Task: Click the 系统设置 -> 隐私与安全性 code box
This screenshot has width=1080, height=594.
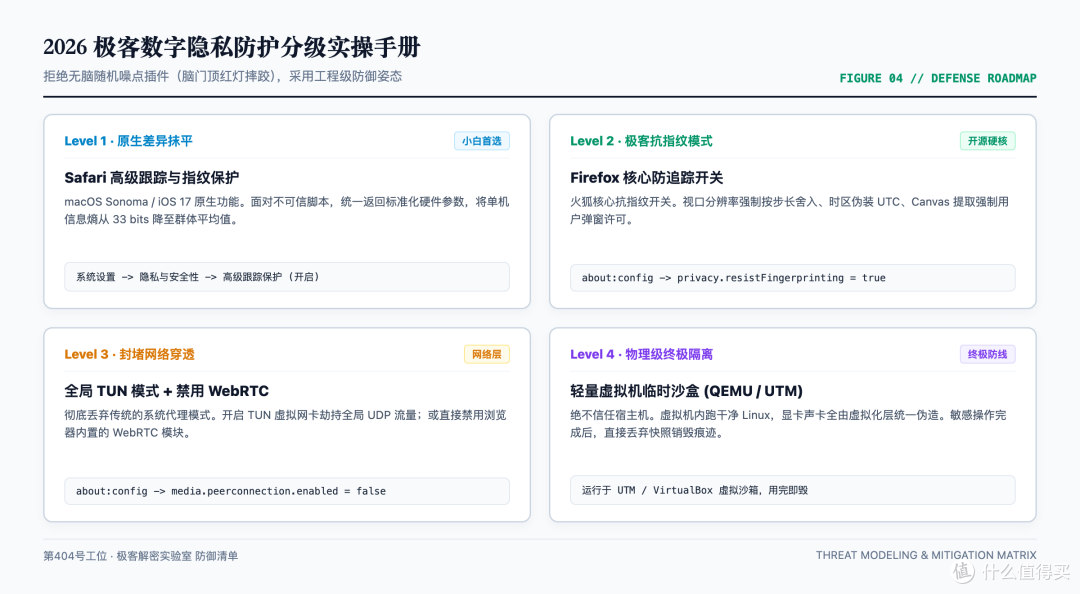Action: tap(287, 277)
